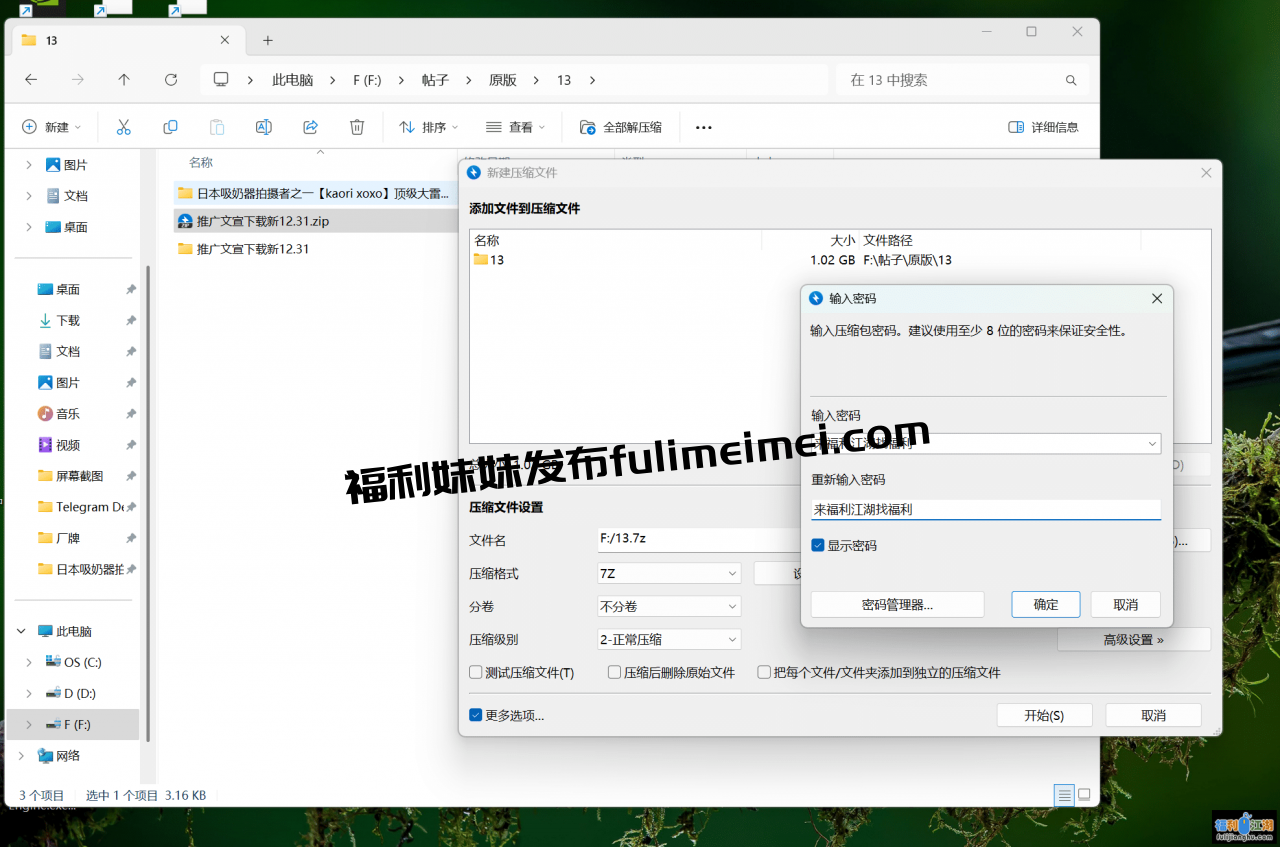Click the Delete trash icon in Explorer toolbar
Screen dimensions: 1280x847
coord(357,127)
